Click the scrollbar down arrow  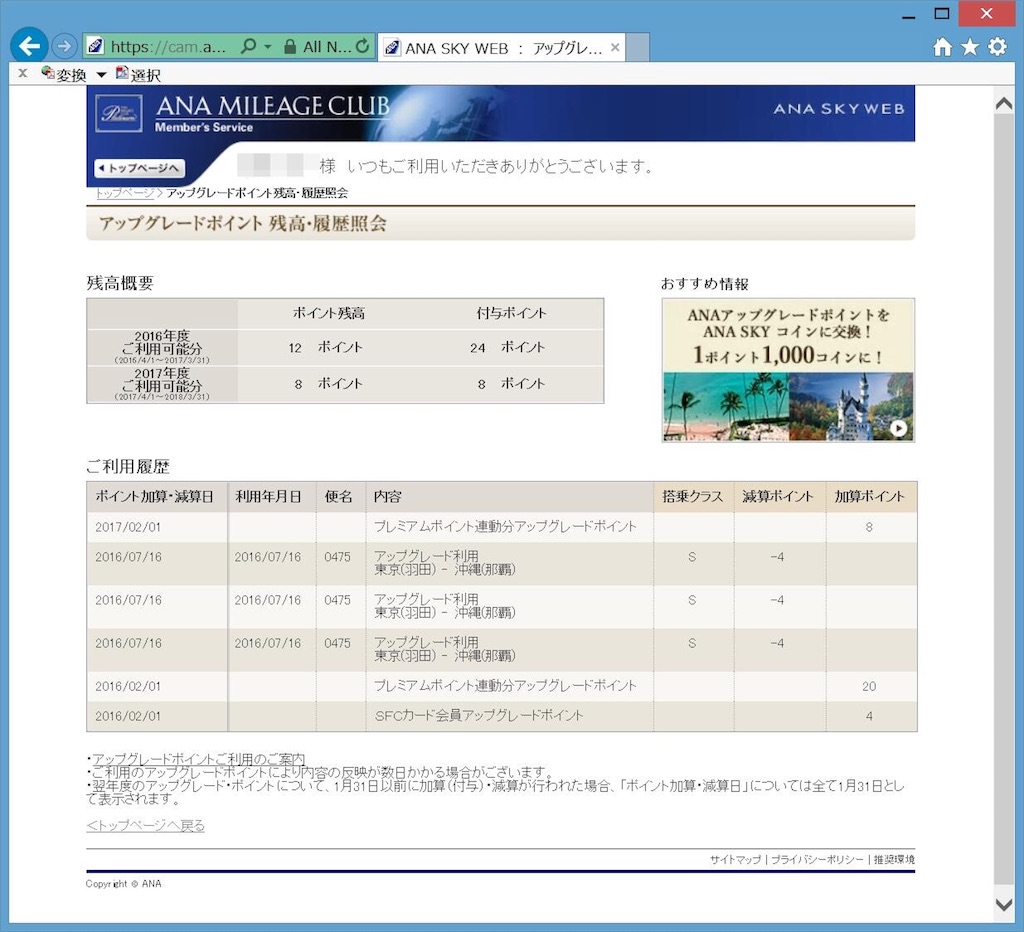[1004, 905]
